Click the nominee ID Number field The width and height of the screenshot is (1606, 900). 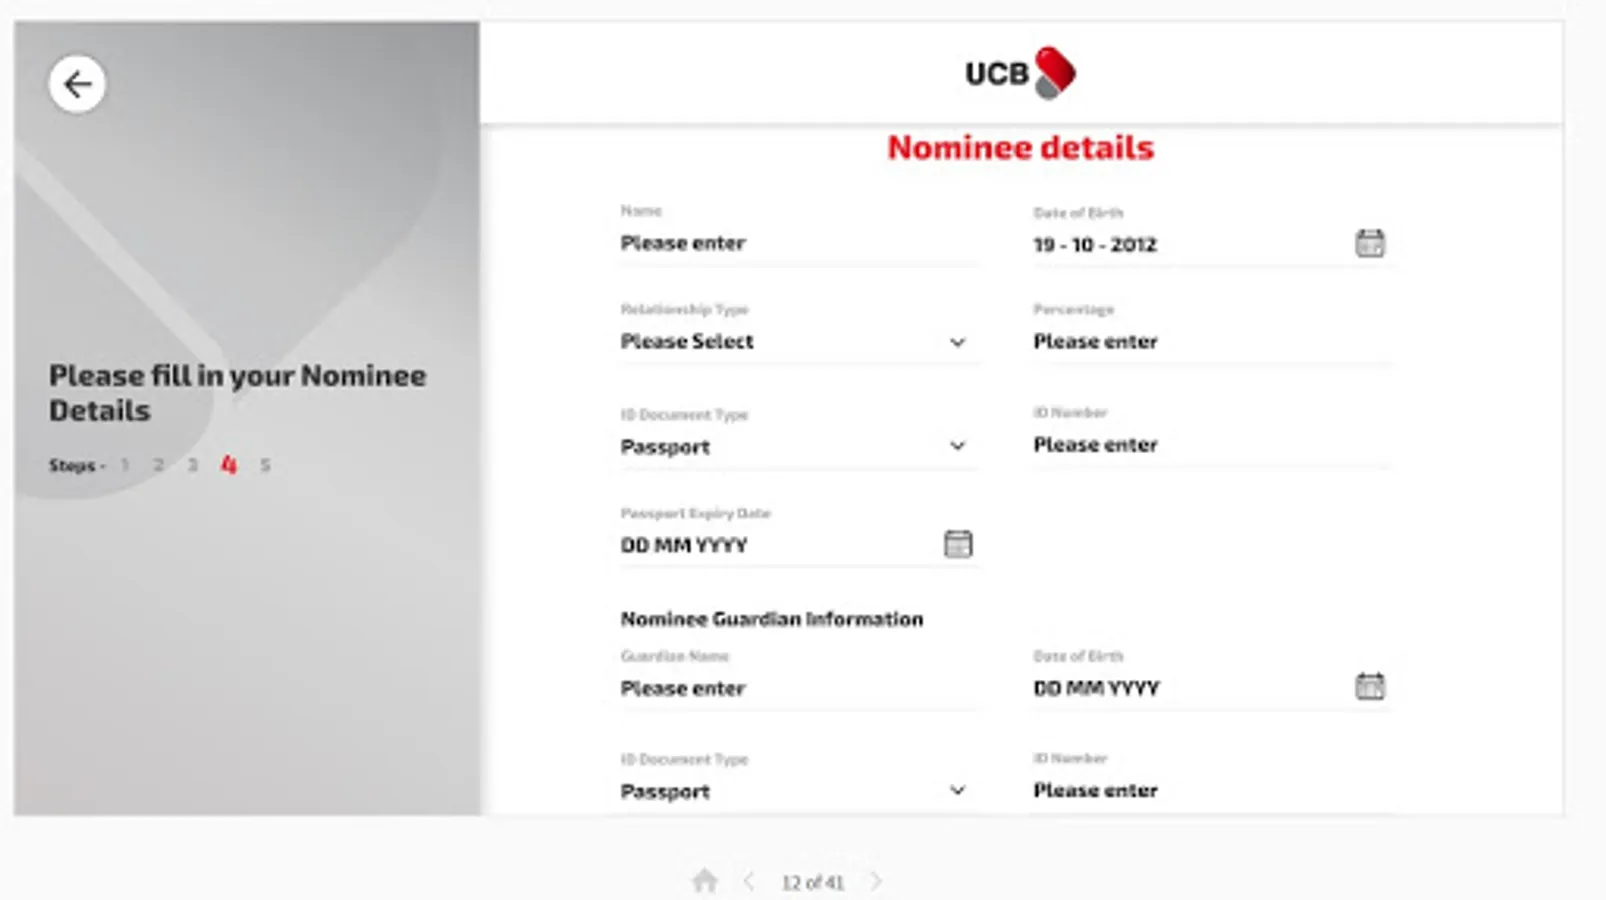pos(1210,445)
